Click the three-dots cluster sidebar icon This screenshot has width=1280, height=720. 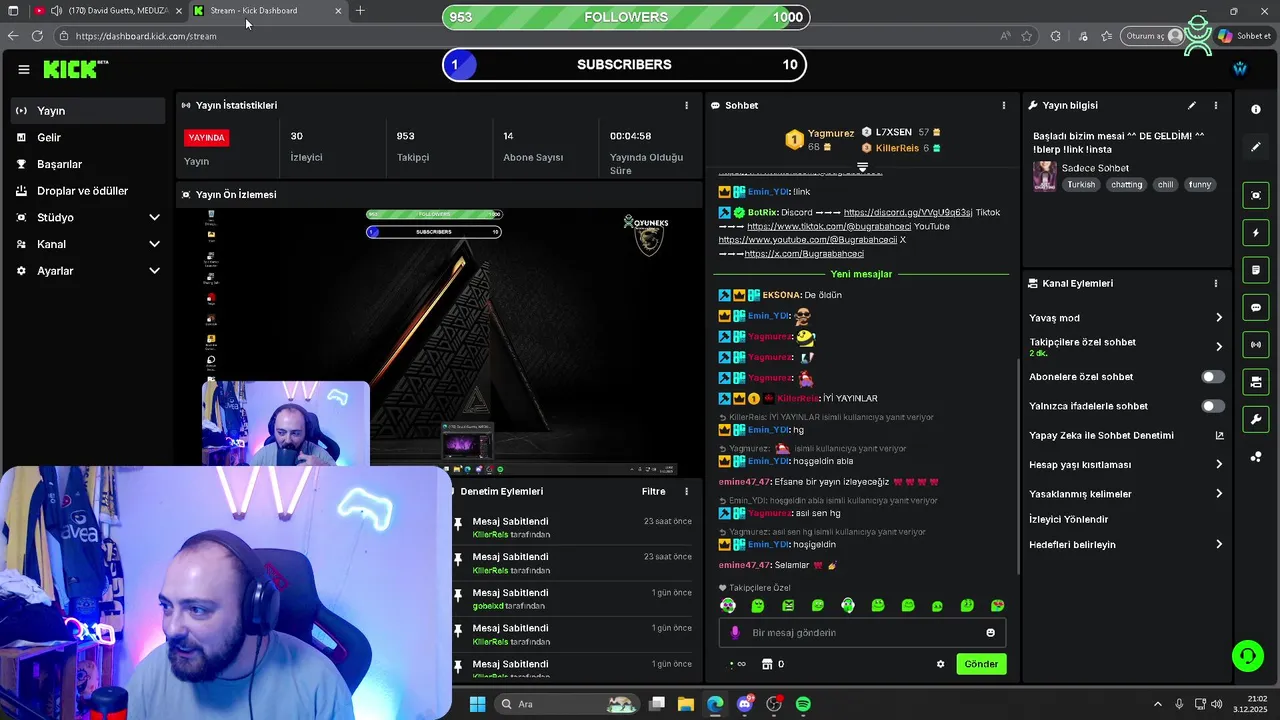(x=1256, y=457)
